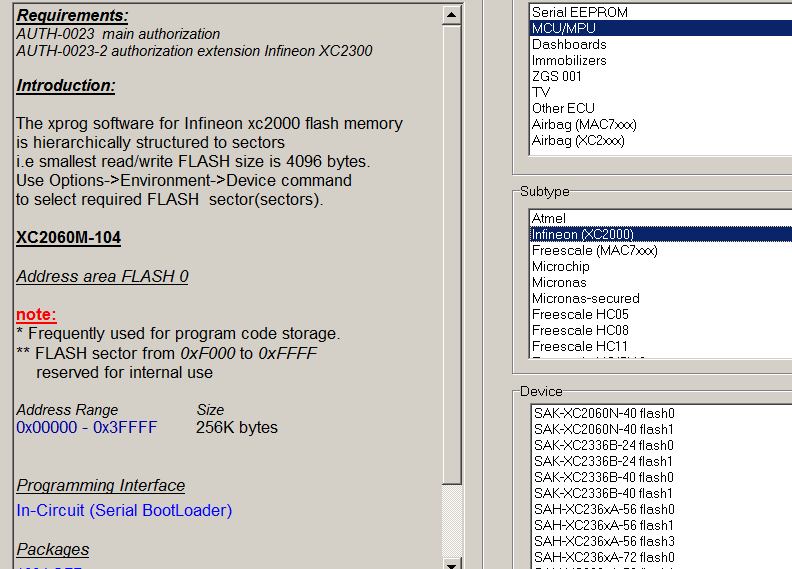Select Immobilizers in the type list
The height and width of the screenshot is (569, 792).
point(661,61)
